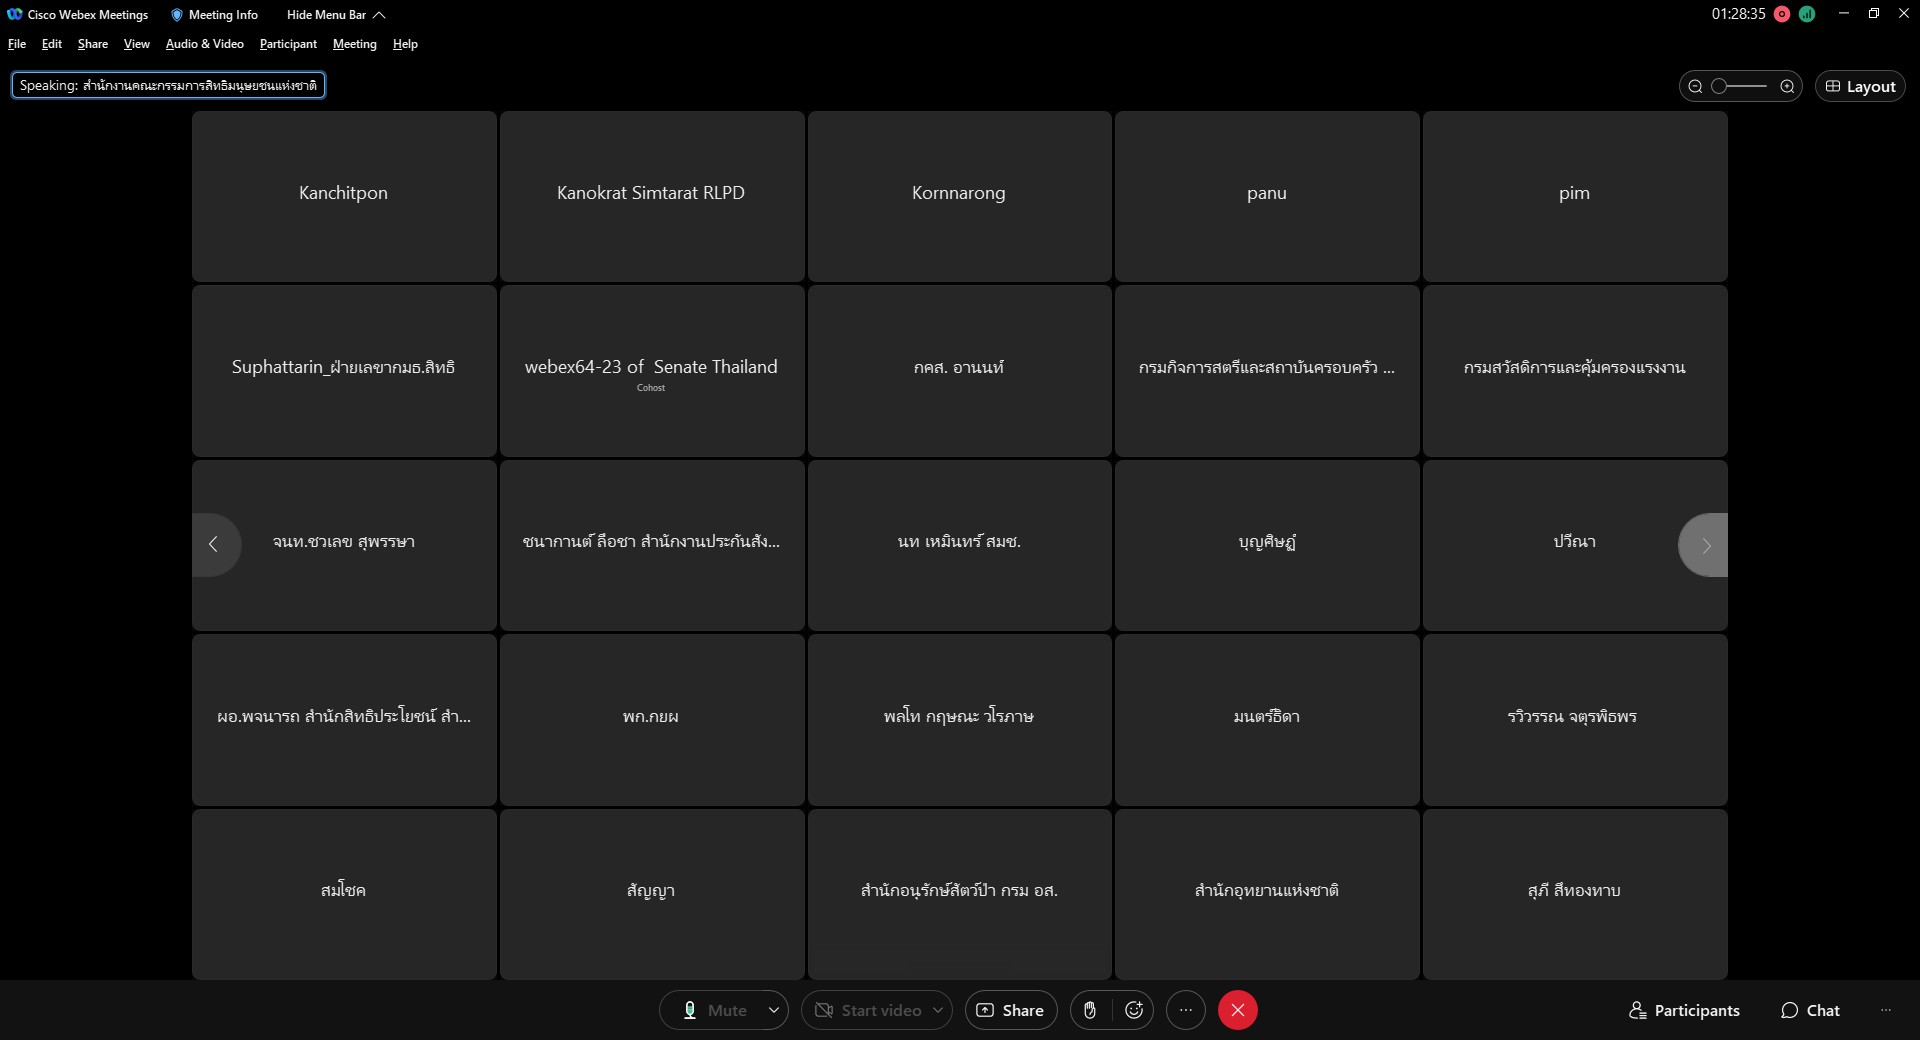Open the View menu
1920x1040 pixels.
(137, 44)
